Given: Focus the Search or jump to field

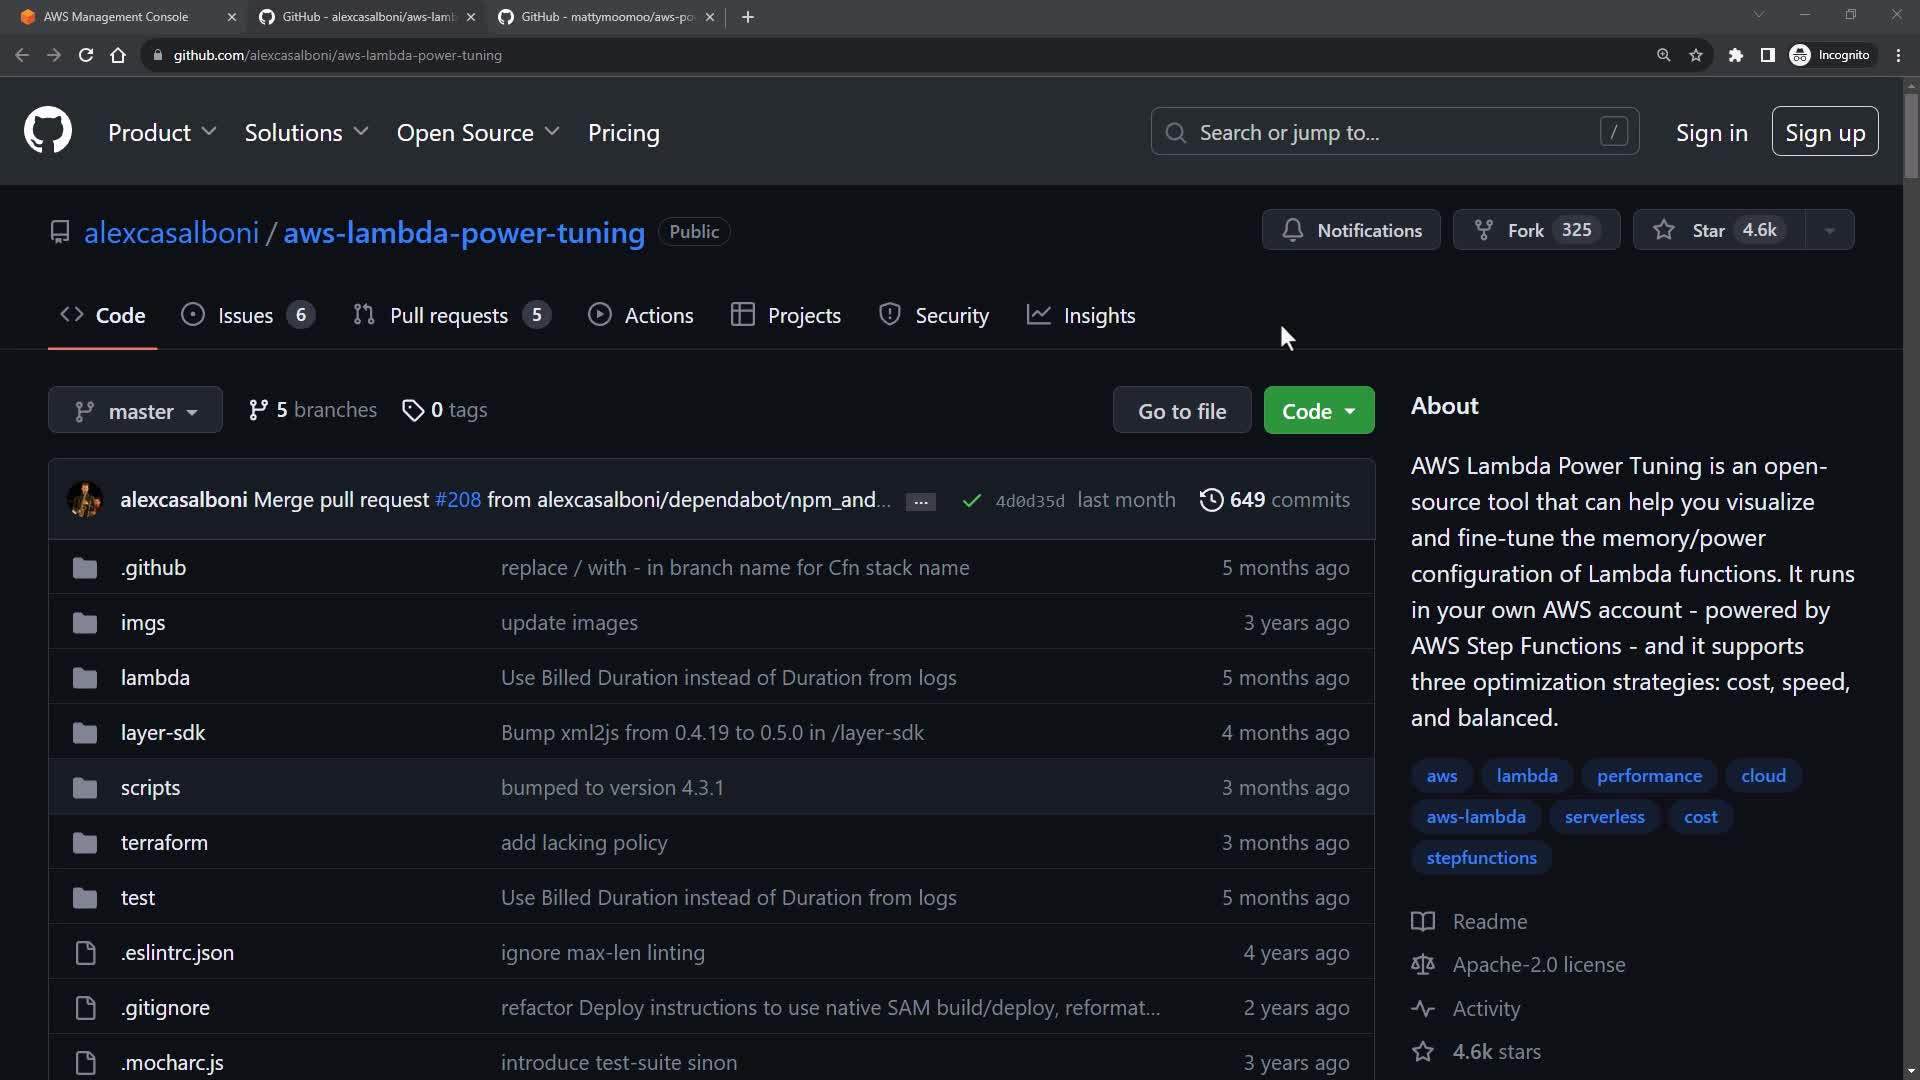Looking at the screenshot, I should pyautogui.click(x=1393, y=132).
